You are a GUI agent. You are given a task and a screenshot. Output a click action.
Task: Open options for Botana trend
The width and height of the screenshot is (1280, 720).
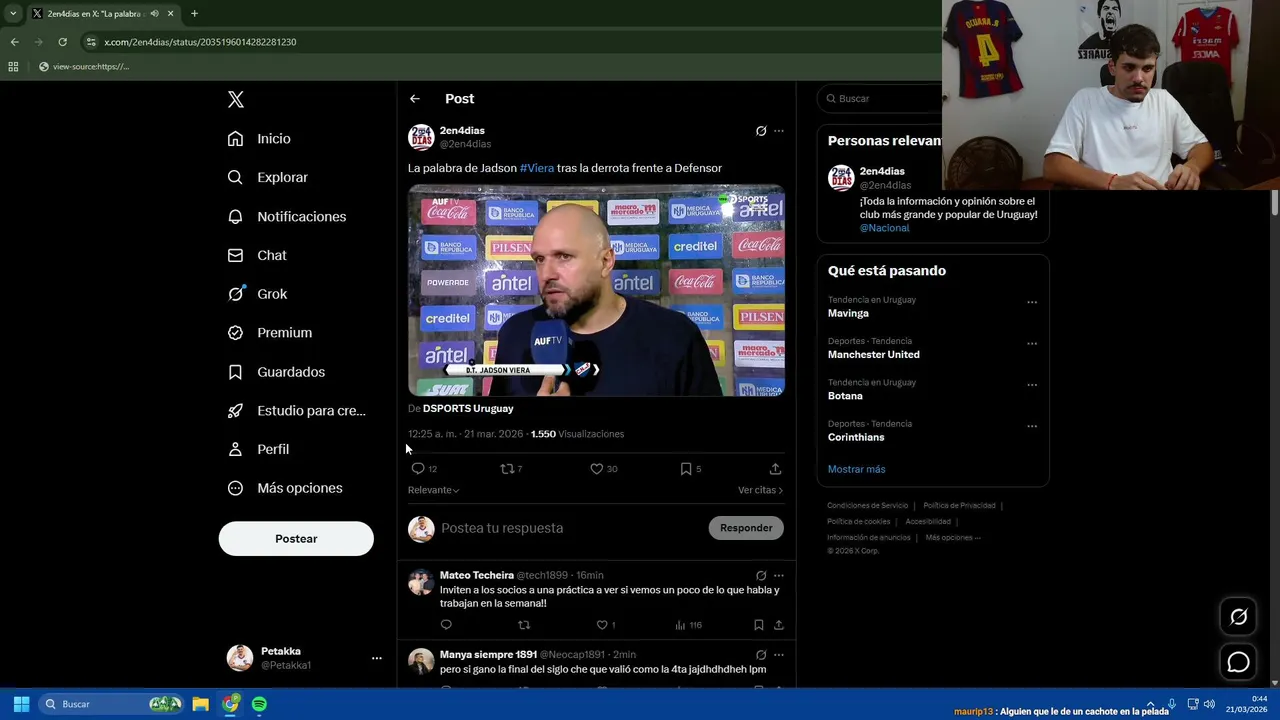(x=1032, y=385)
